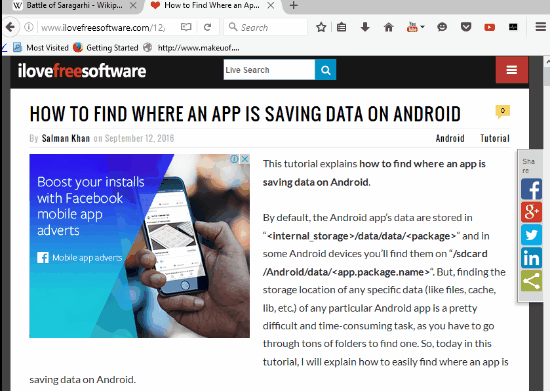Share article on Google Plus
Viewport: 550px width, 391px height.
pos(531,212)
